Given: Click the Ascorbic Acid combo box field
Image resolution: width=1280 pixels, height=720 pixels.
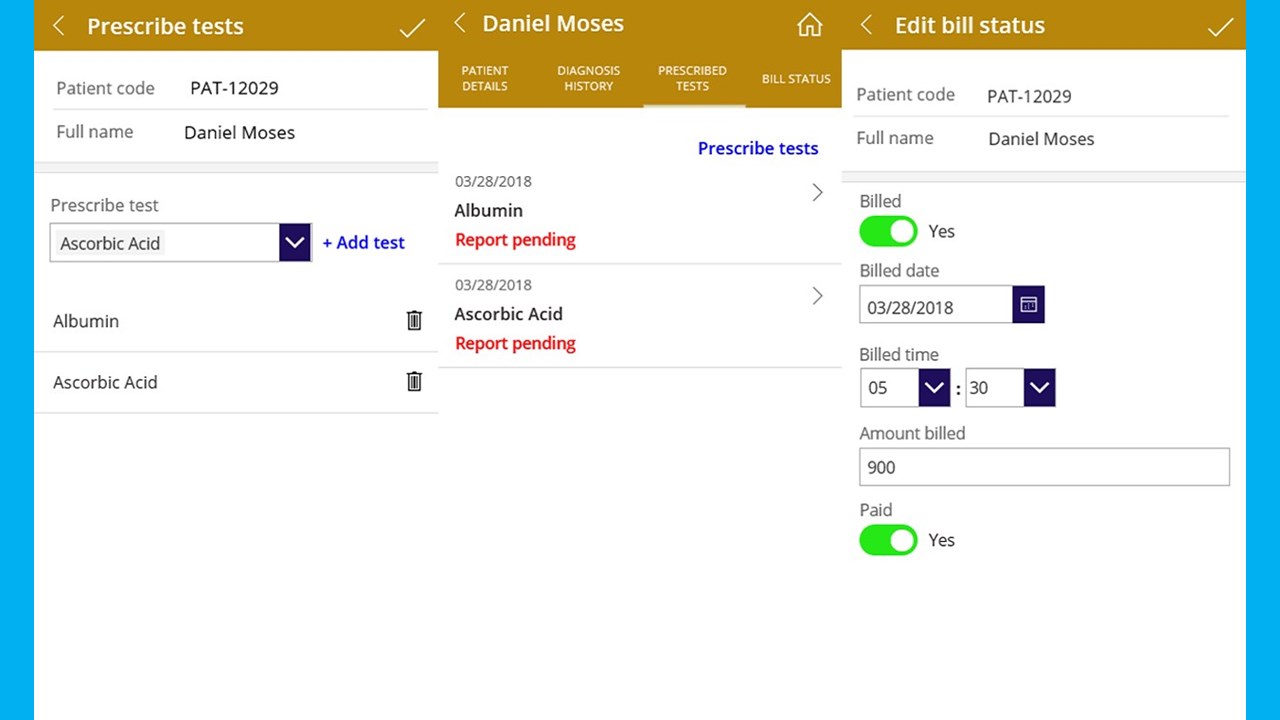Looking at the screenshot, I should coord(165,242).
